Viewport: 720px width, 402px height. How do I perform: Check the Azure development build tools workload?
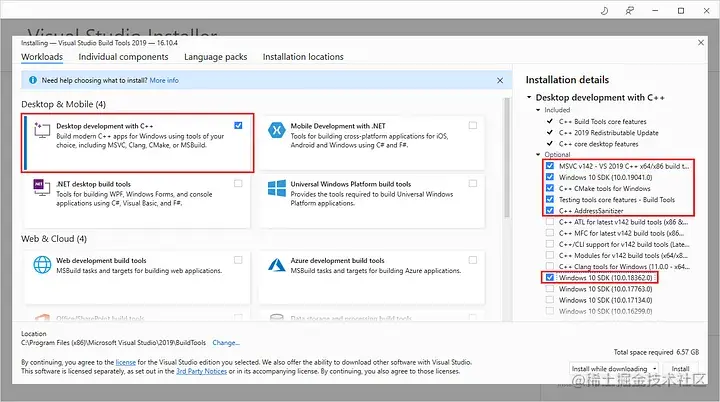pyautogui.click(x=472, y=260)
